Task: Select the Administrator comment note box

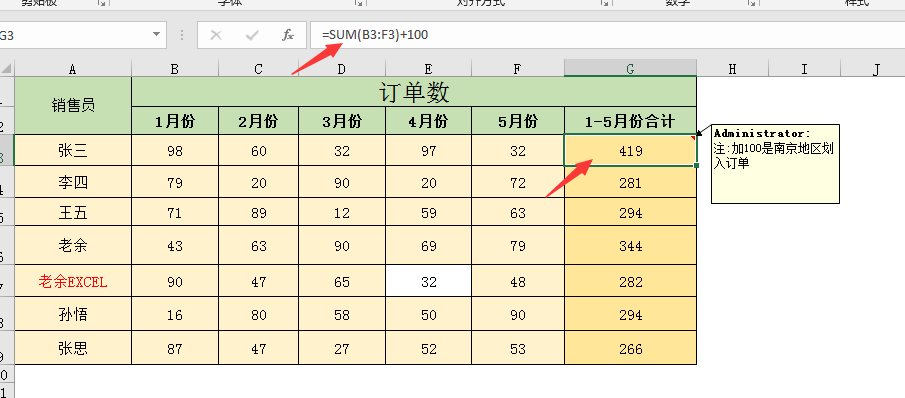Action: [x=775, y=164]
